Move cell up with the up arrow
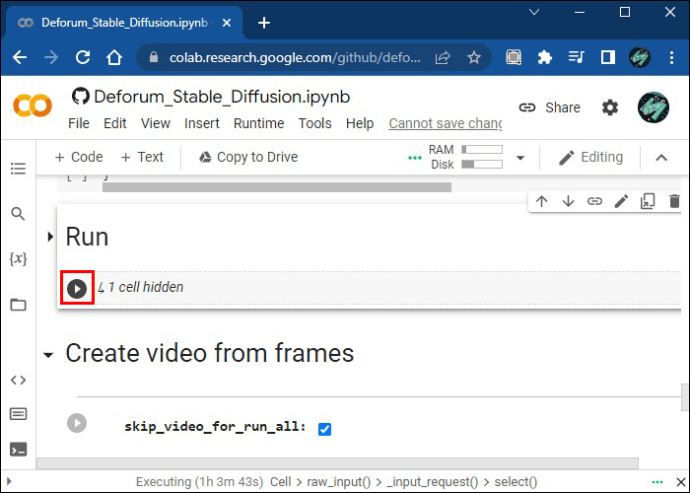This screenshot has width=690, height=493. tap(542, 202)
